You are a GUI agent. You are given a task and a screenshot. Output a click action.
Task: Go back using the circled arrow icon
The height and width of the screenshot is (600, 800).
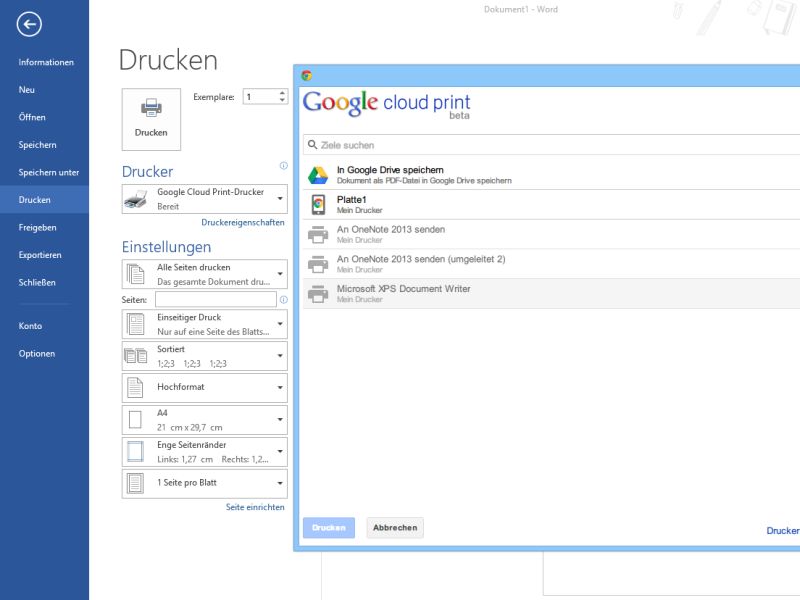(29, 23)
